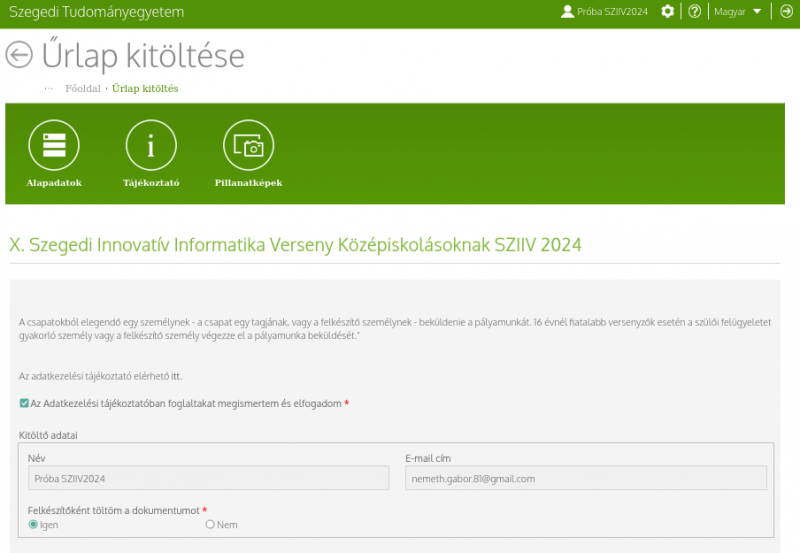Open the Magyar language dropdown

tap(737, 11)
